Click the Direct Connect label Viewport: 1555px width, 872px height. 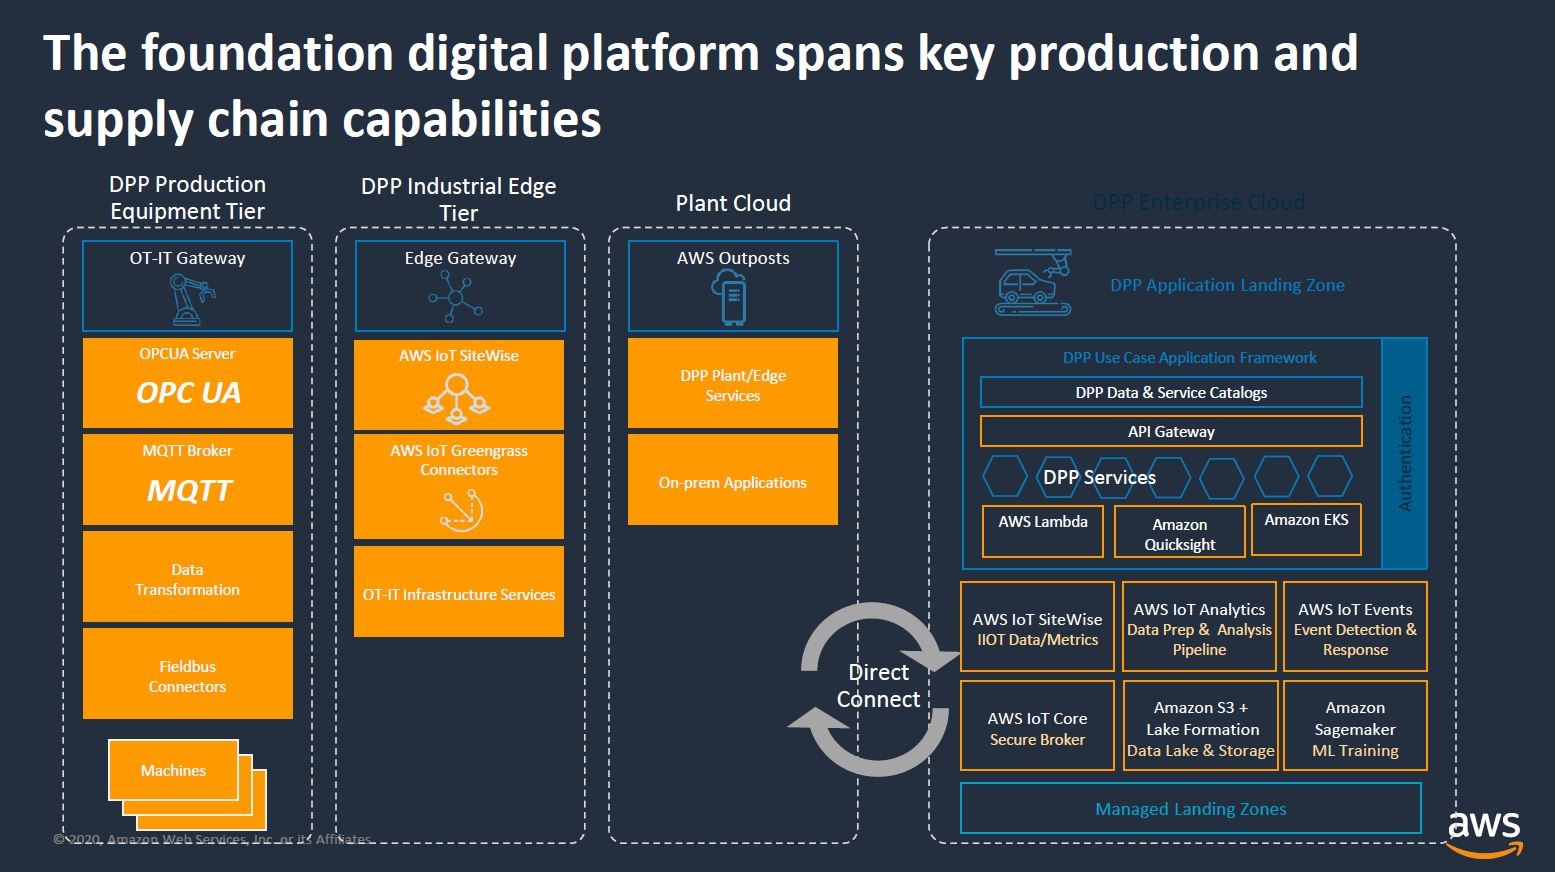[x=878, y=685]
